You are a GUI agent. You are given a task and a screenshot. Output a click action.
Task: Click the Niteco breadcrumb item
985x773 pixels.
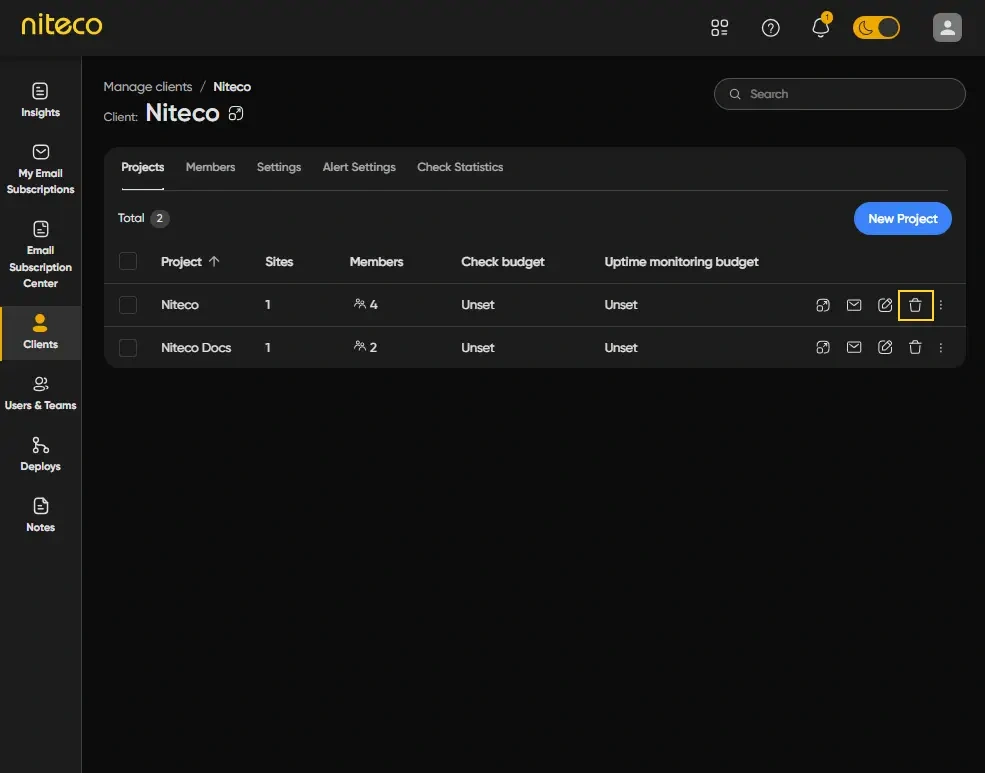coord(232,87)
